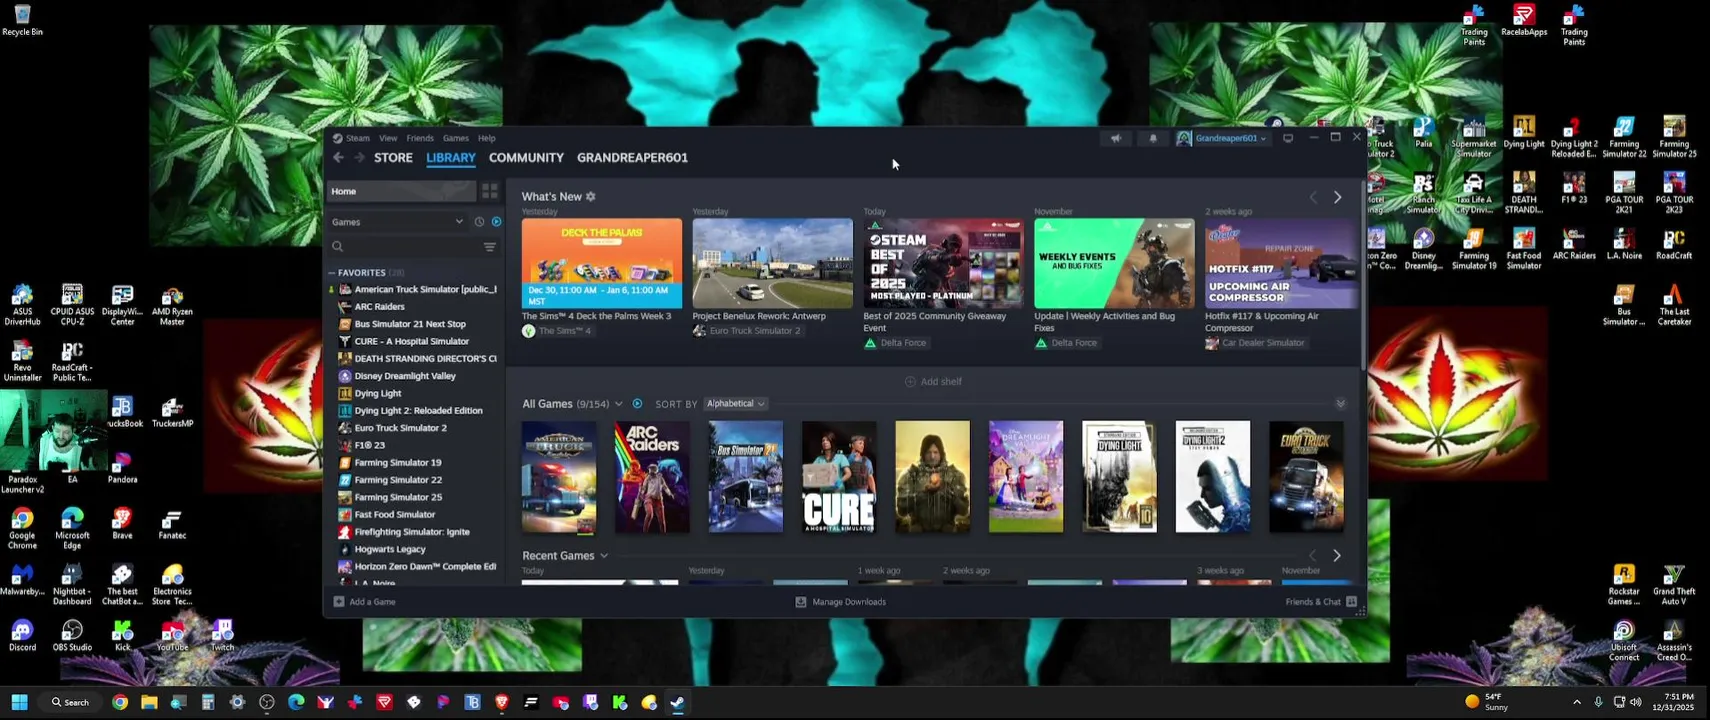The width and height of the screenshot is (1710, 720).
Task: Click the recent activity clock filter icon
Action: pos(479,222)
